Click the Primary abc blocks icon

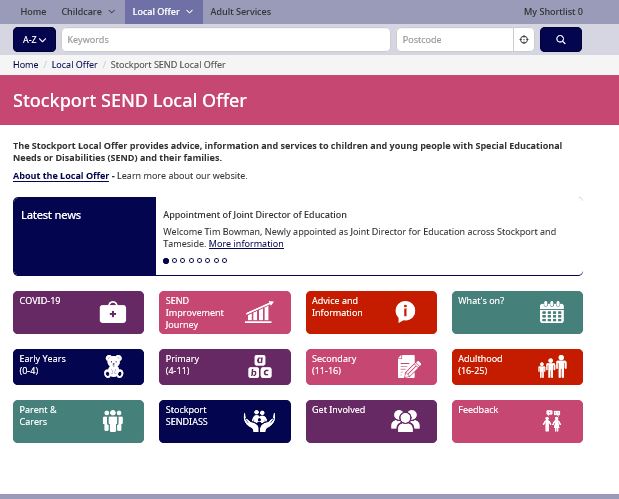click(260, 366)
